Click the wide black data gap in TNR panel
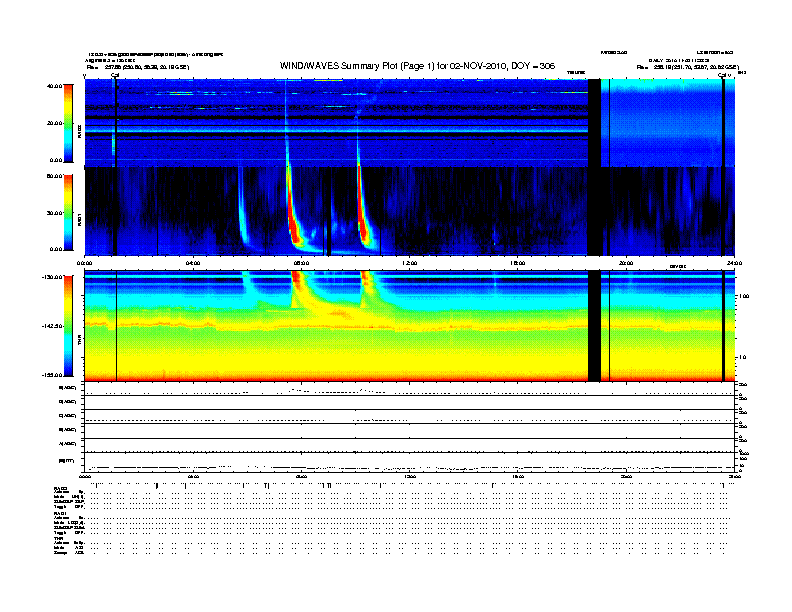The width and height of the screenshot is (792, 612). tap(595, 326)
